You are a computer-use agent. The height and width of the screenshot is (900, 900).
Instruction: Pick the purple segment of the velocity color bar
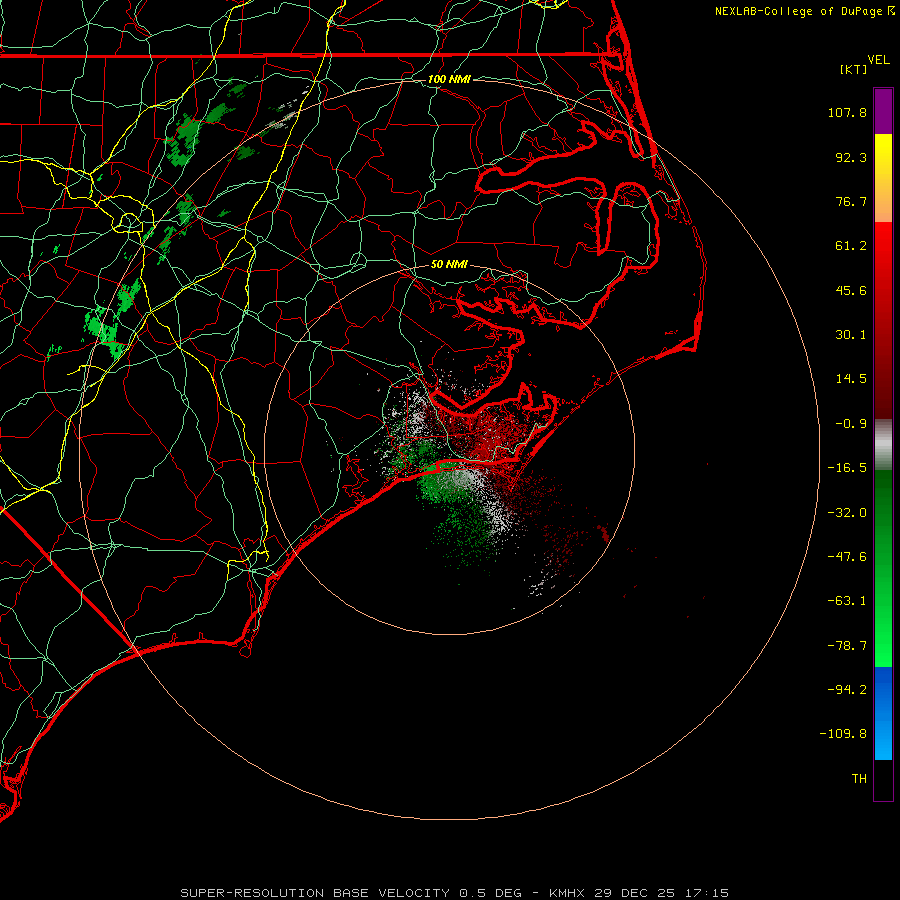tap(883, 112)
